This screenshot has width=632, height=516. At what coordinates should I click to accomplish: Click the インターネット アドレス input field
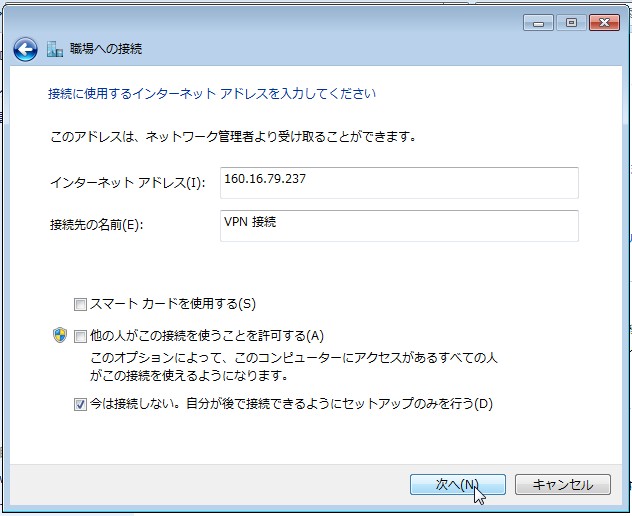point(399,183)
